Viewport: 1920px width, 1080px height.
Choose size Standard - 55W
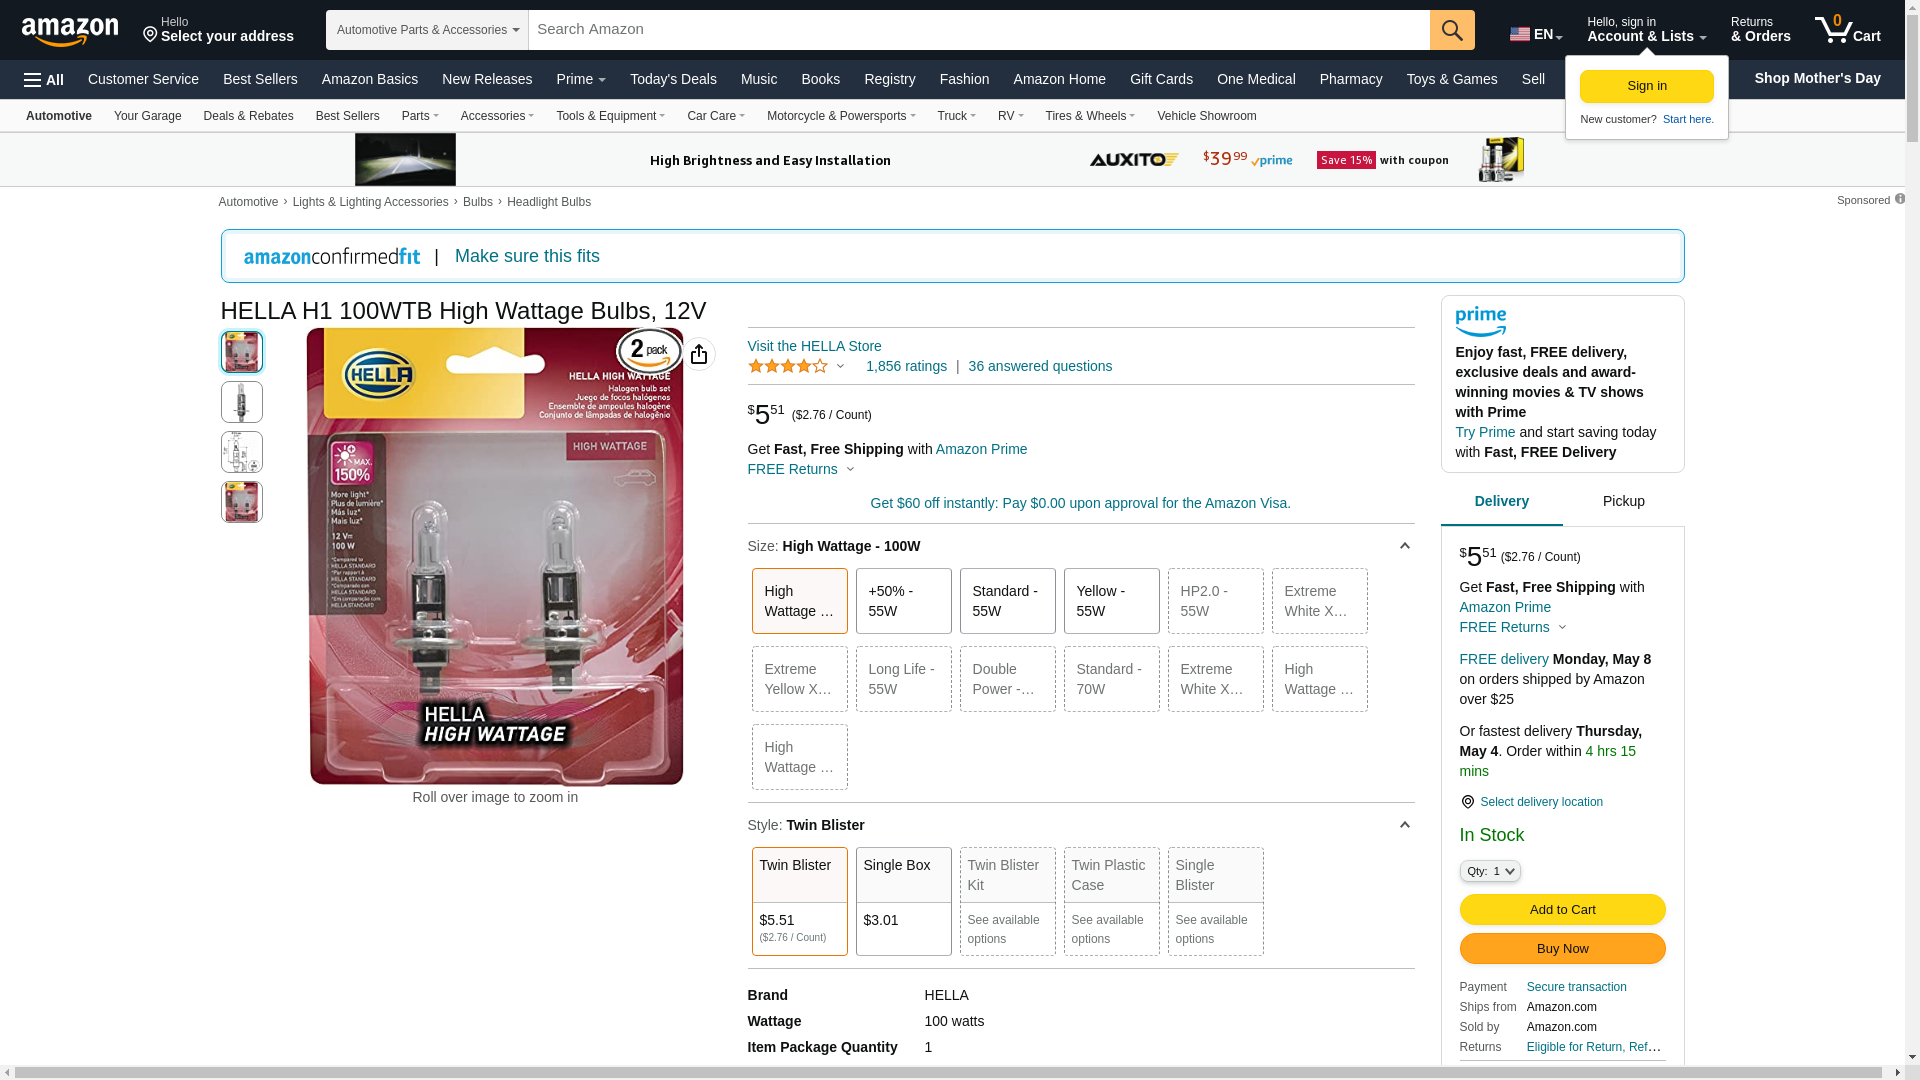tap(1008, 601)
